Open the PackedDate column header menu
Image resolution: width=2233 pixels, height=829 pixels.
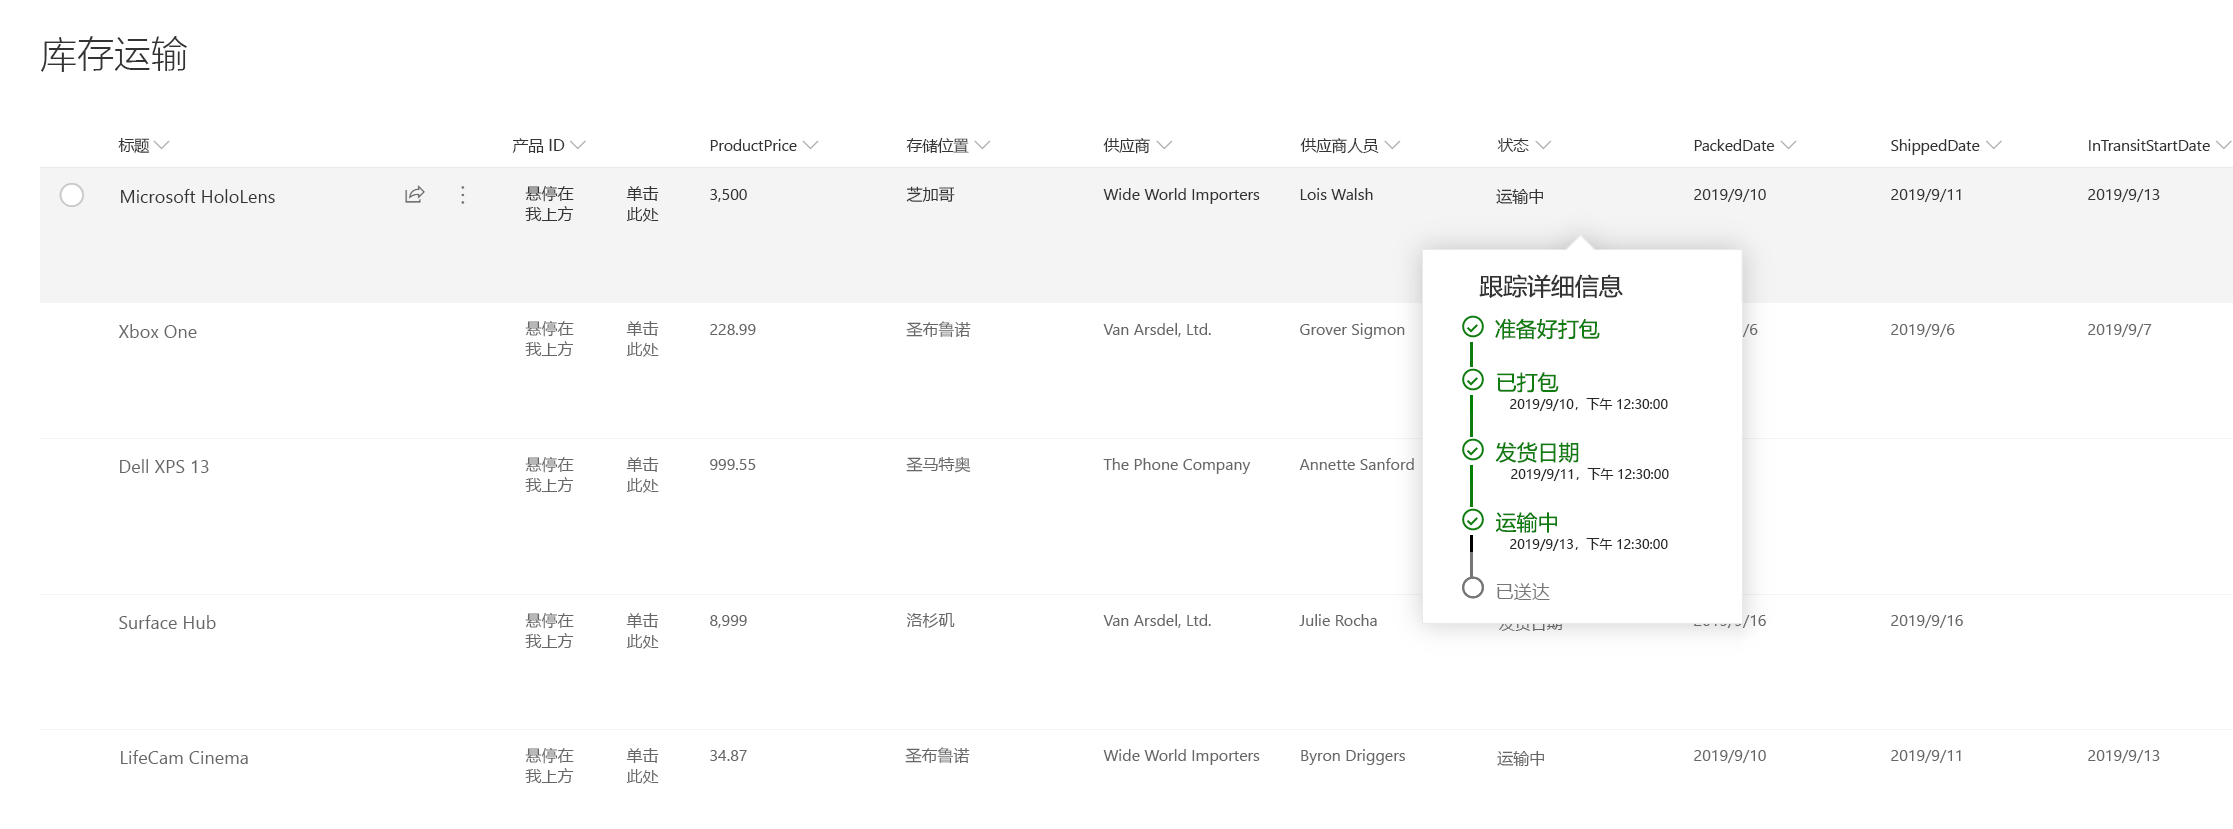pyautogui.click(x=1744, y=146)
